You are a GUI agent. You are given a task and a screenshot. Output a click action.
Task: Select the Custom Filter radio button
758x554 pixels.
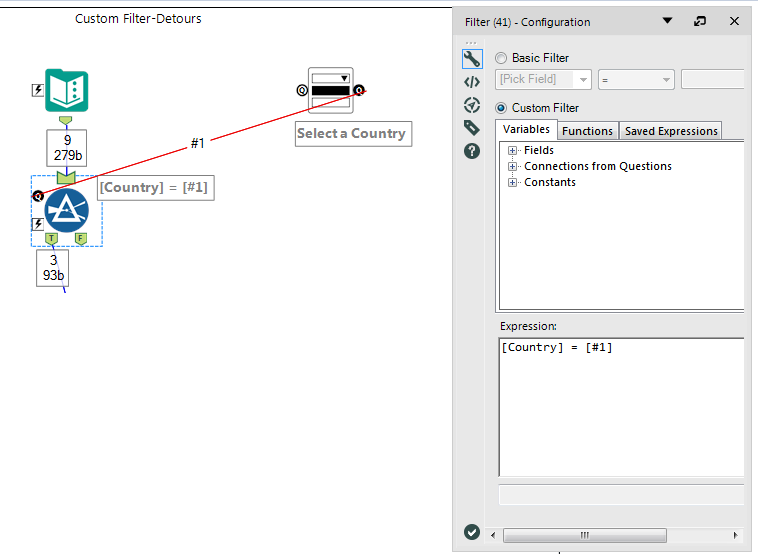pyautogui.click(x=501, y=108)
